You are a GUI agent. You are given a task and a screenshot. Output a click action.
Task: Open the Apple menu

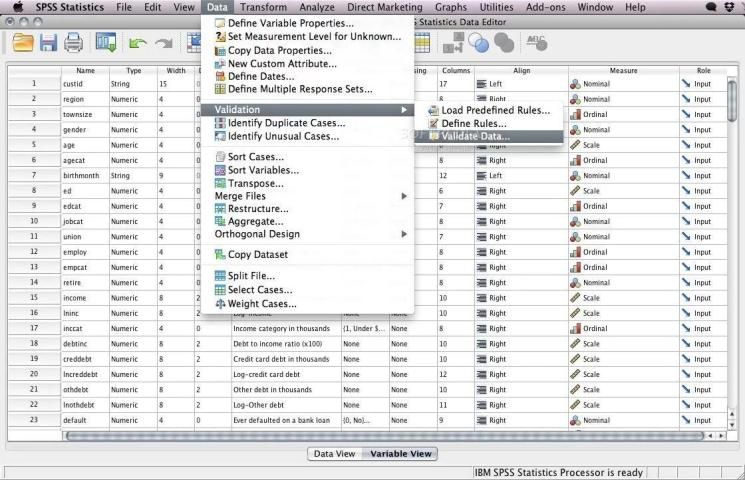[x=17, y=7]
